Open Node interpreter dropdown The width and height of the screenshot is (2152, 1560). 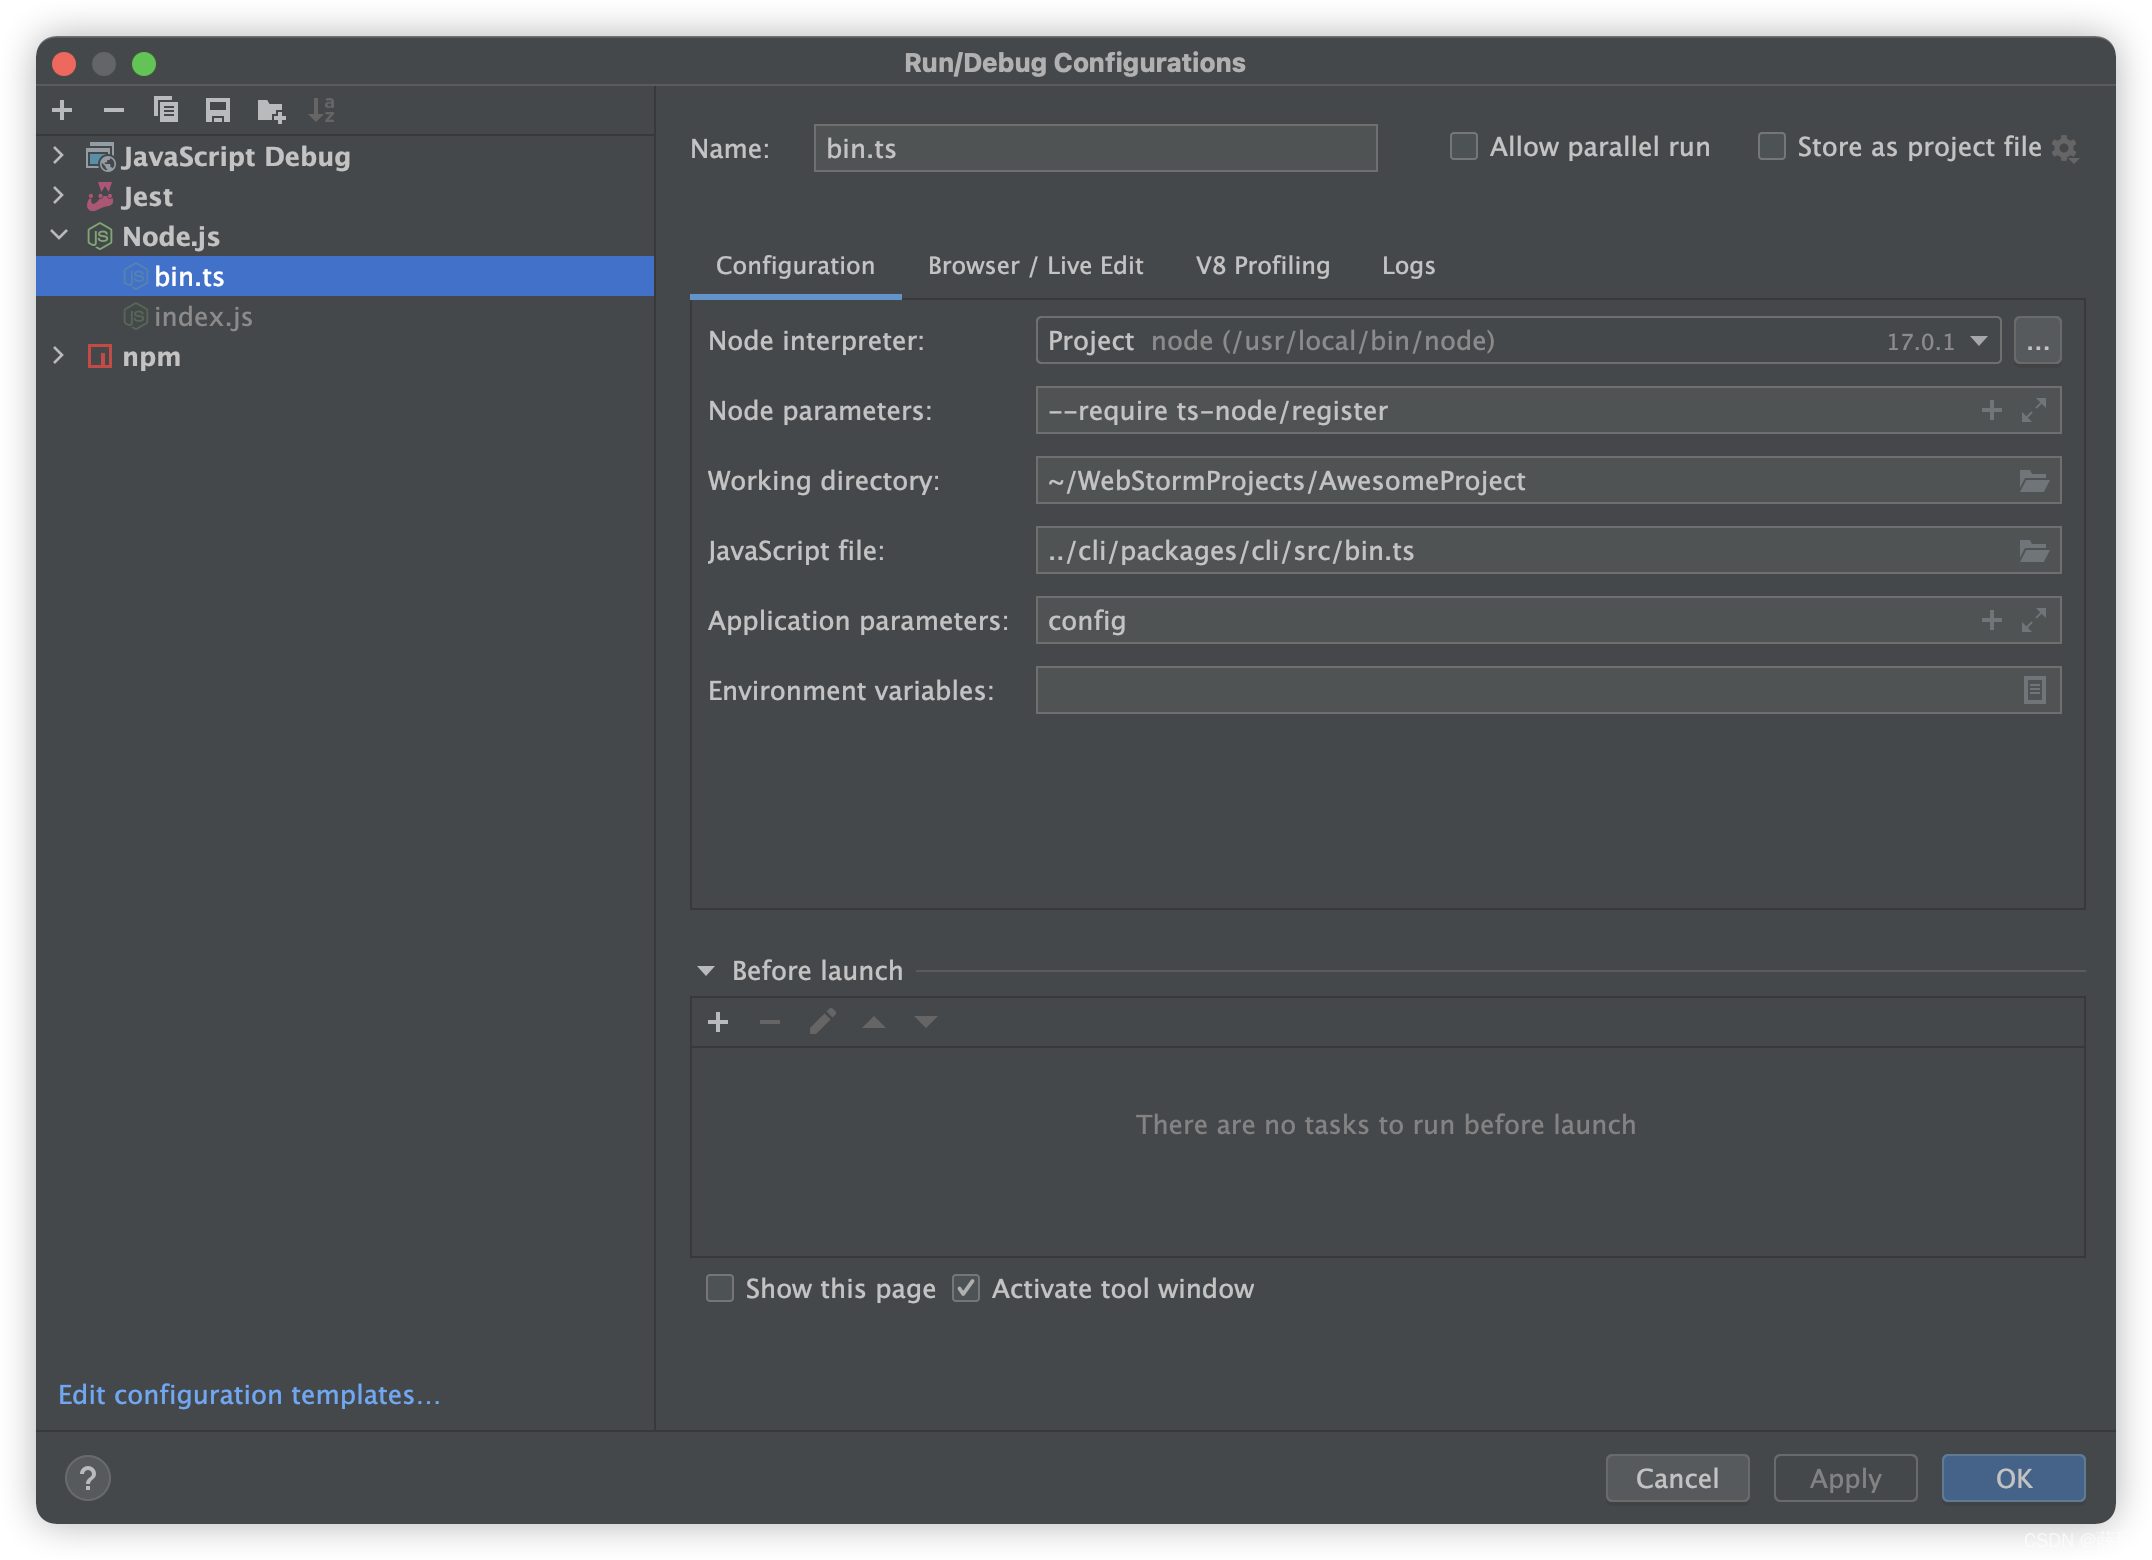click(x=1978, y=341)
